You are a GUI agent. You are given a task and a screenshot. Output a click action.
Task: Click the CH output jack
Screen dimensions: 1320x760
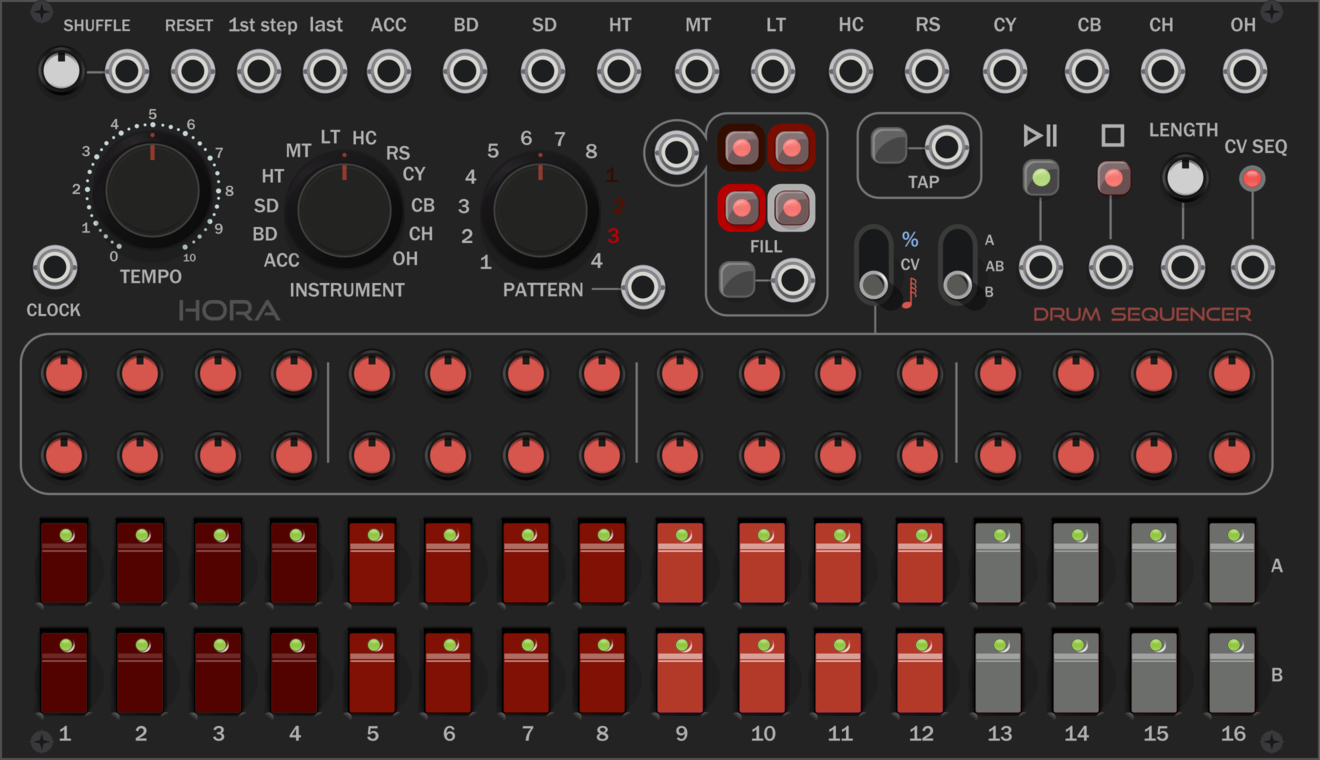[x=1163, y=72]
